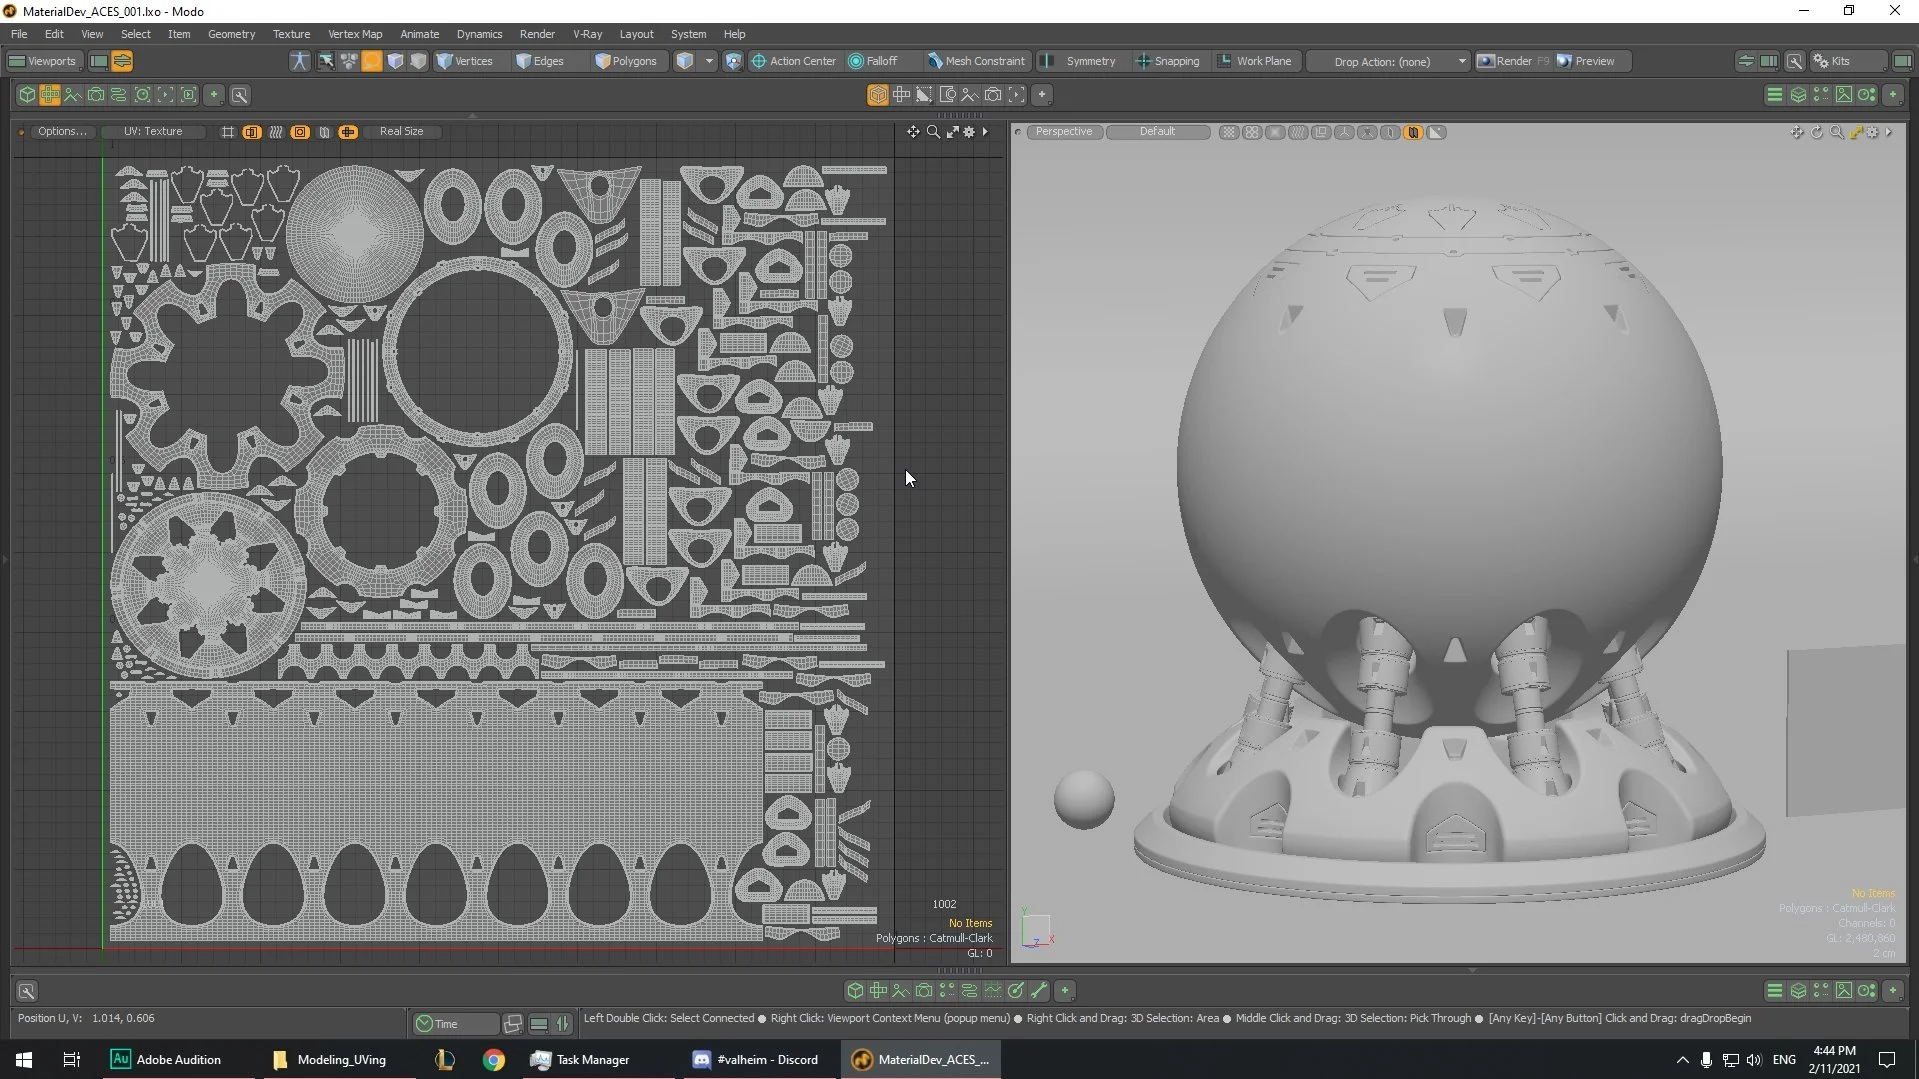Click the Kits button
This screenshot has height=1079, width=1919.
point(1838,61)
